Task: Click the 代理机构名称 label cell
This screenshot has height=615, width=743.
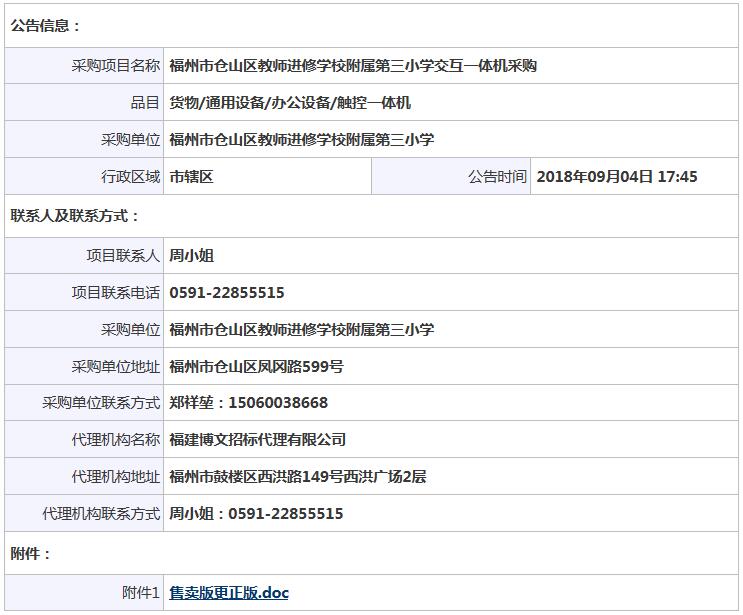Action: tap(84, 440)
